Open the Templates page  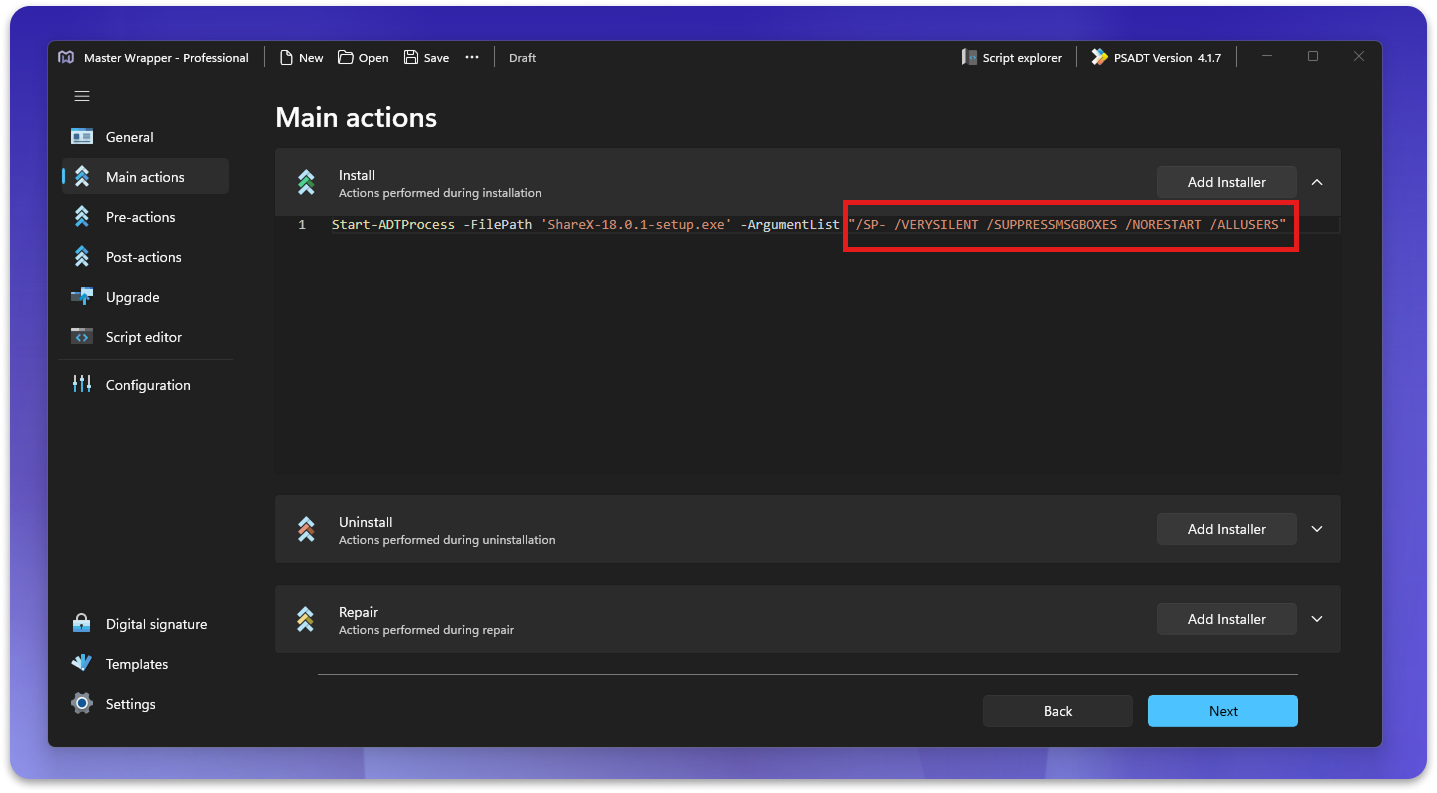click(x=145, y=664)
